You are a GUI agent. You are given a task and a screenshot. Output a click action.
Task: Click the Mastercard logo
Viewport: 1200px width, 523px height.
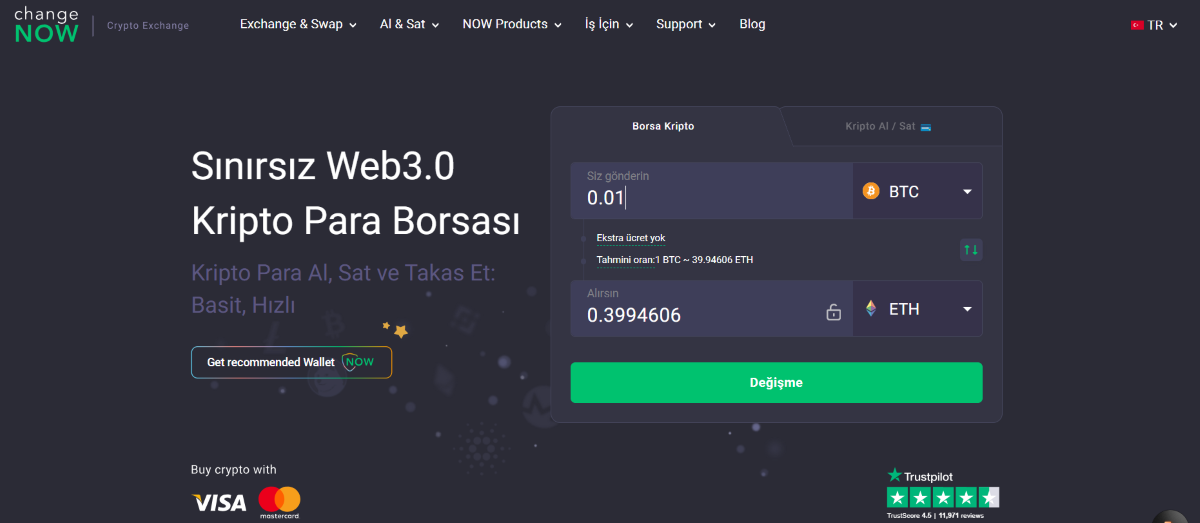(x=279, y=502)
